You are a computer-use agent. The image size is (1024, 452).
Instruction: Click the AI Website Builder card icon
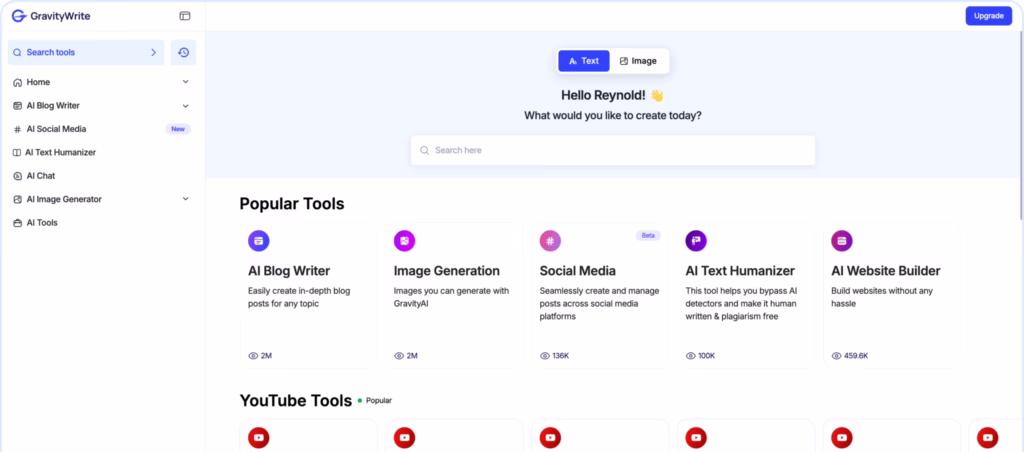point(842,241)
